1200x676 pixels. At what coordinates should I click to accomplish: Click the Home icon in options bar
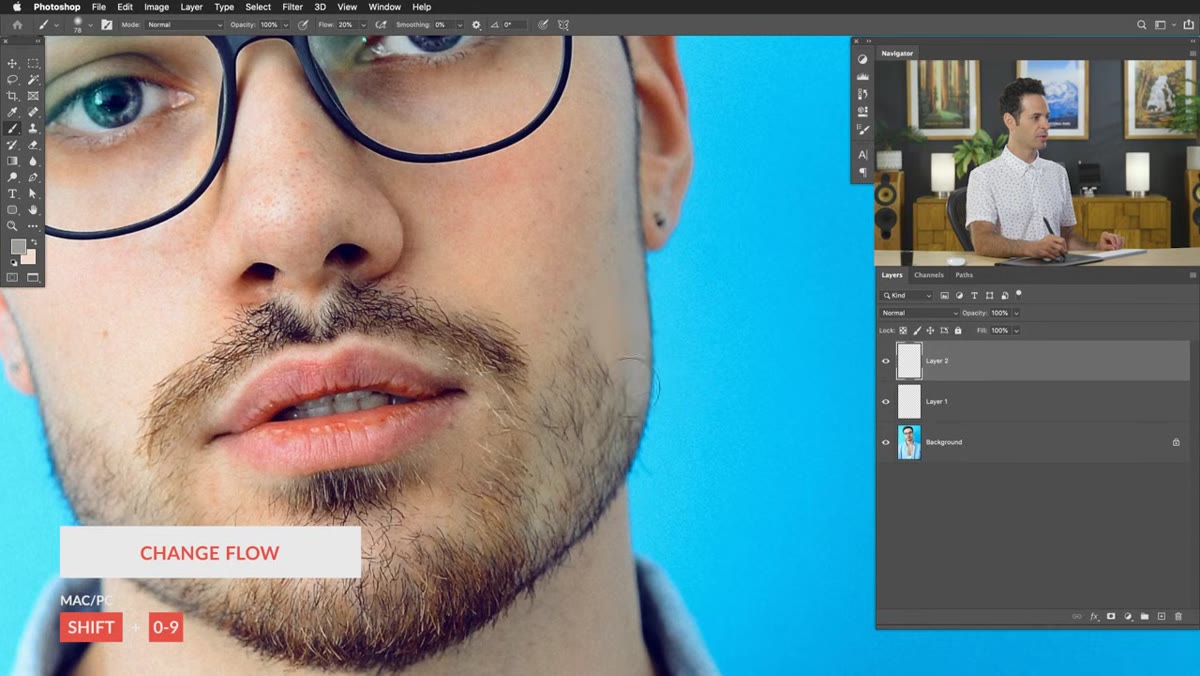tap(17, 24)
